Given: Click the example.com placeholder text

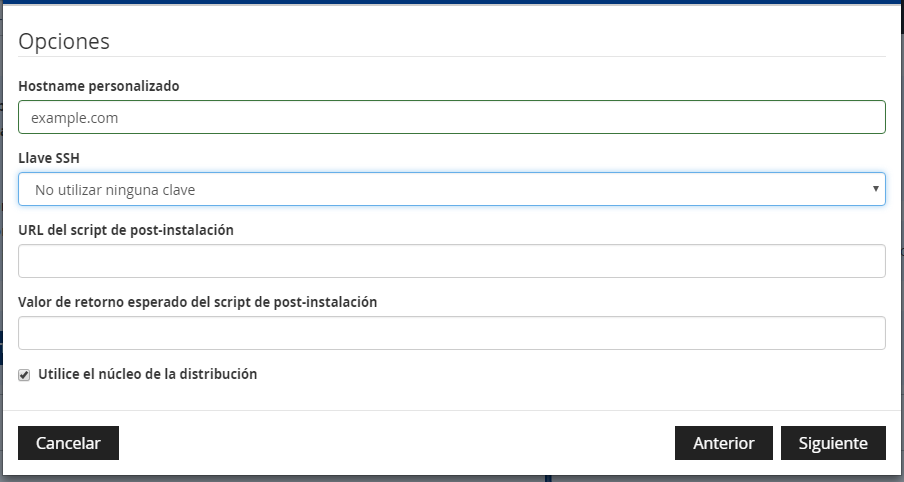Looking at the screenshot, I should (x=74, y=118).
